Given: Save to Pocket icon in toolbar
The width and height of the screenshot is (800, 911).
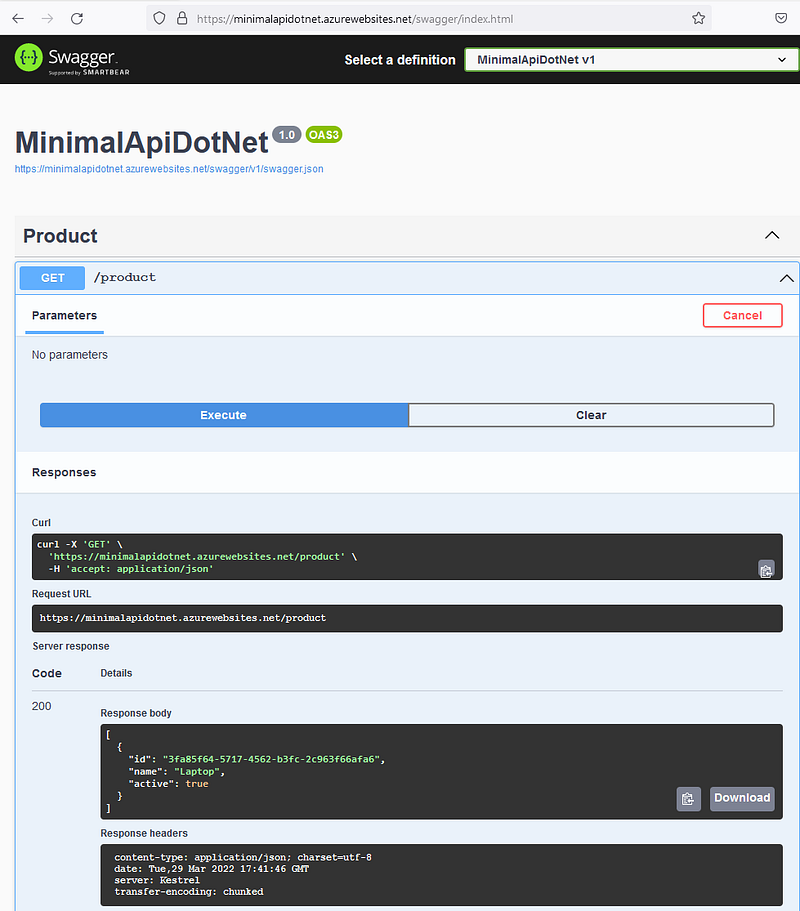Looking at the screenshot, I should coord(781,19).
